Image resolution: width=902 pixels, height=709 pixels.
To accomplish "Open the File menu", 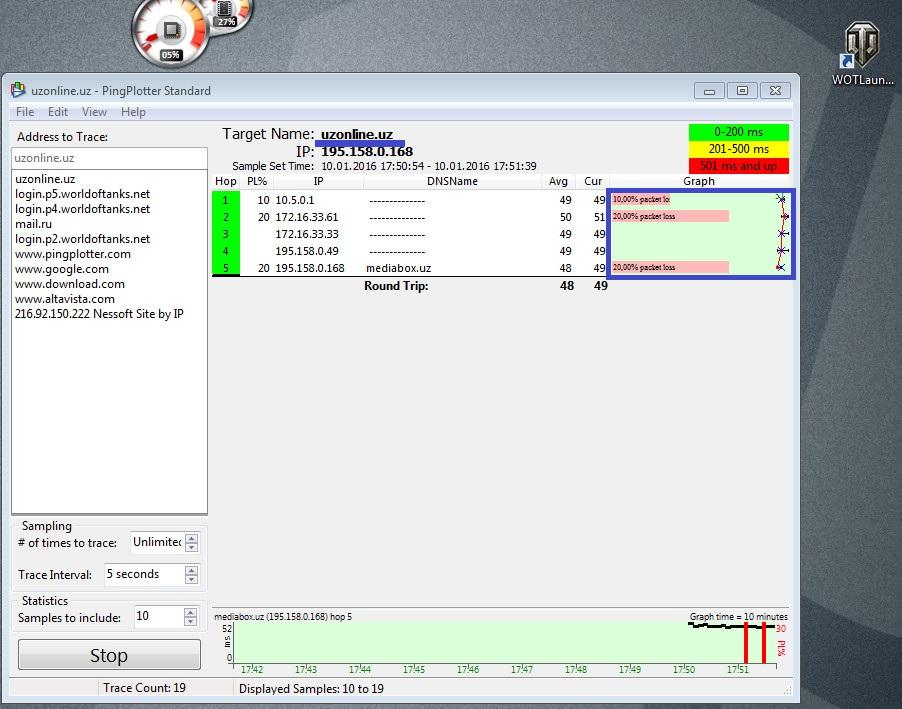I will 25,112.
